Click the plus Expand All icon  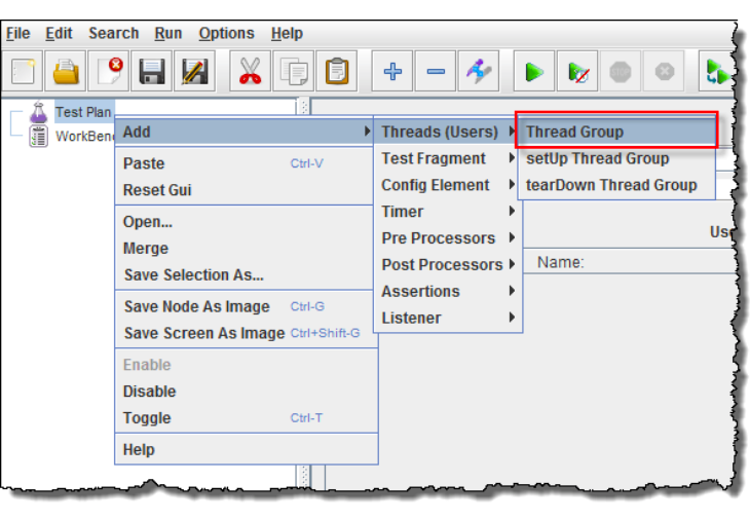(x=393, y=72)
